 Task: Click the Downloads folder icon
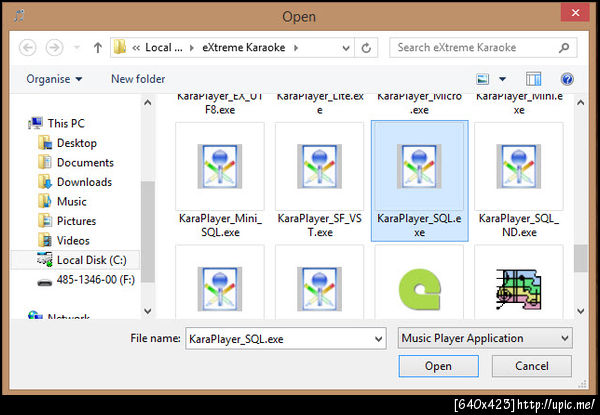click(x=45, y=182)
